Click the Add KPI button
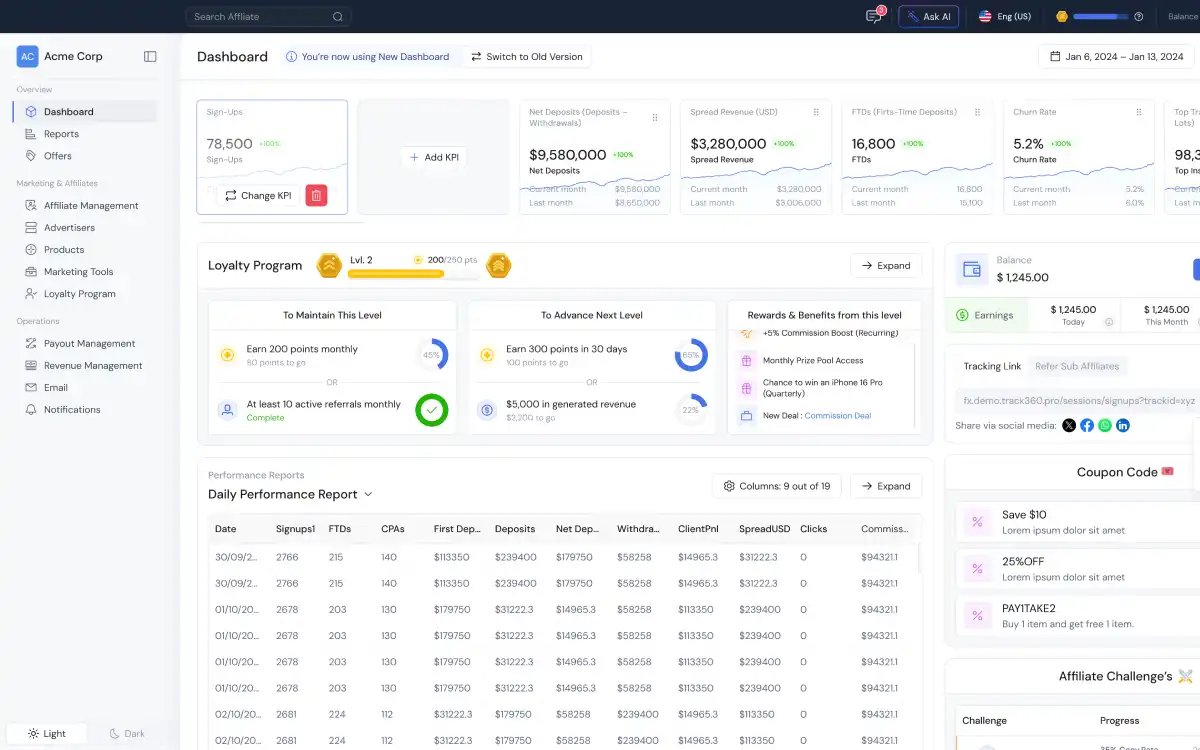 tap(434, 157)
